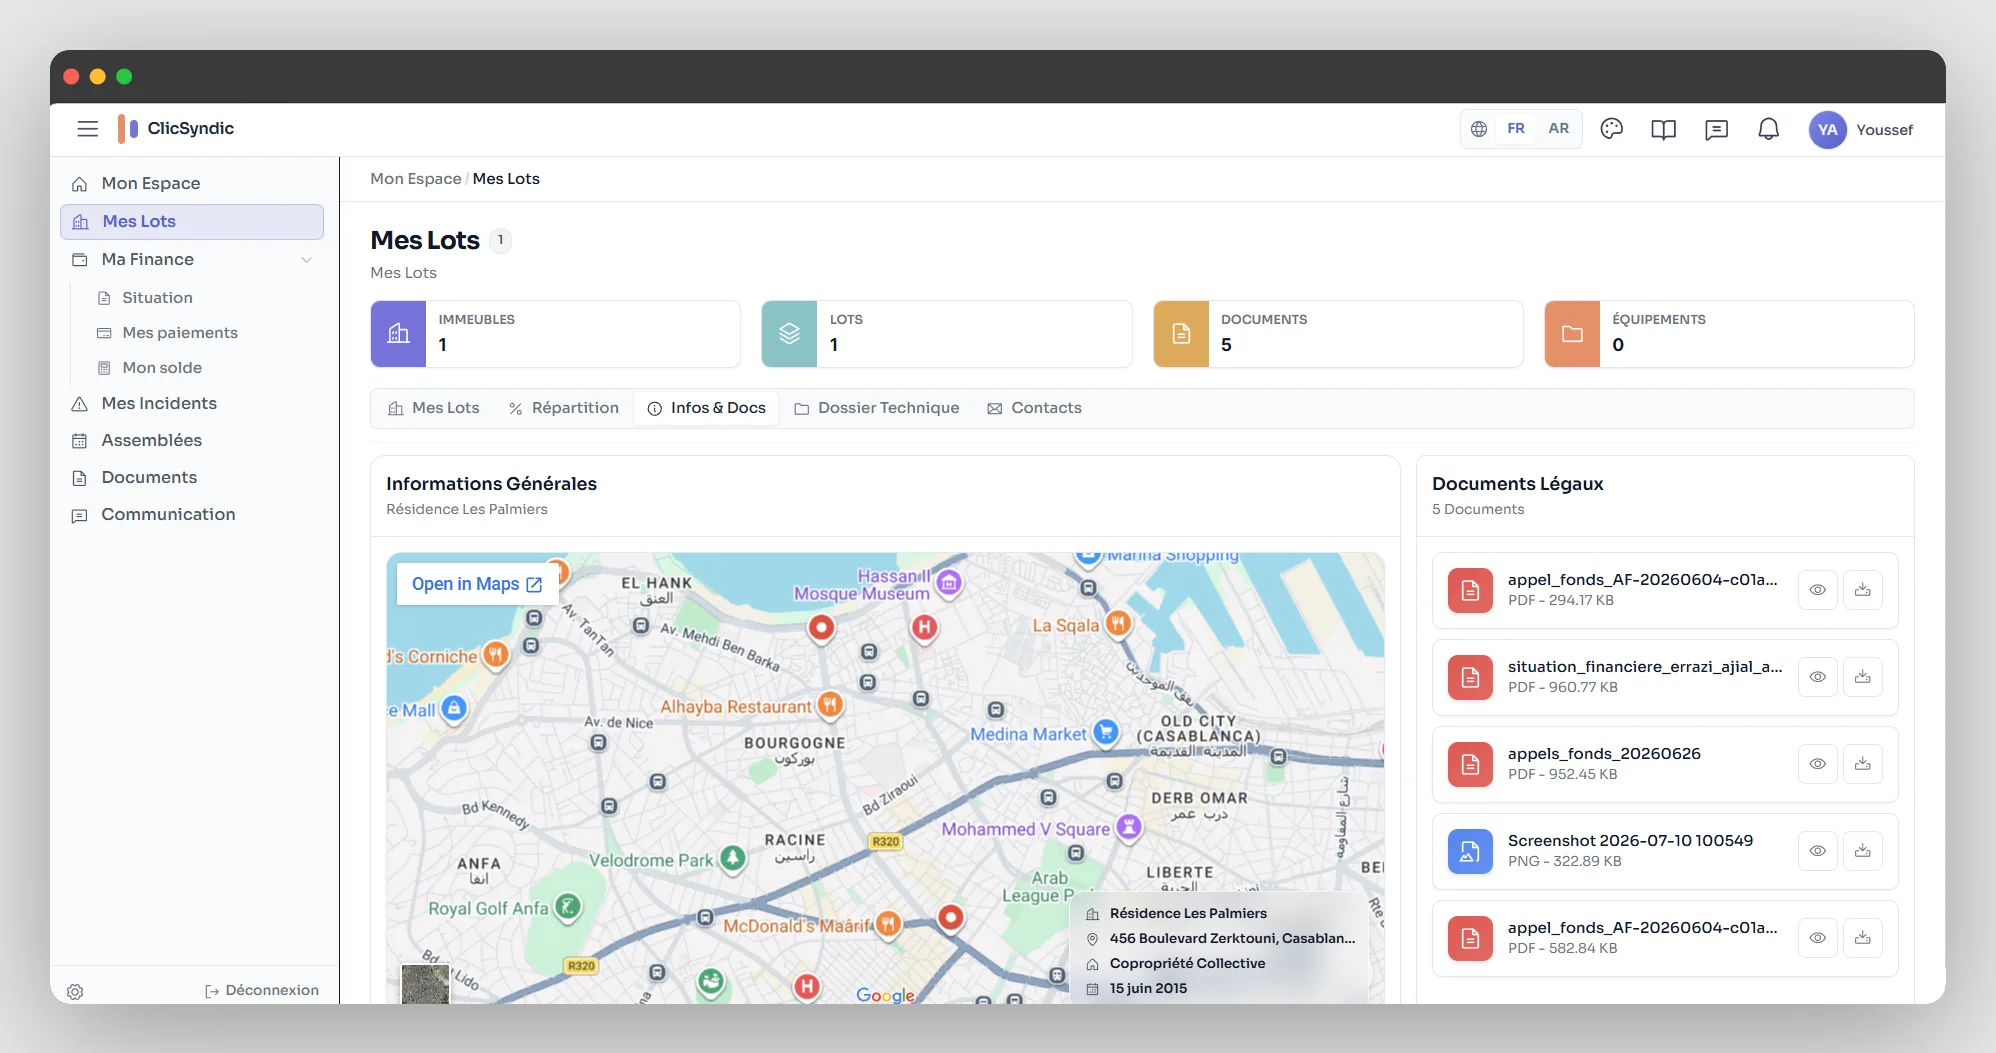Viewport: 1996px width, 1053px height.
Task: Switch the interface language to AR
Action: tap(1558, 129)
